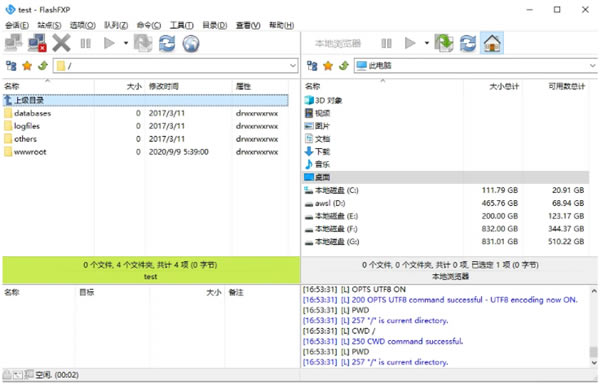600x384 pixels.
Task: Open the 站点(S) menu
Action: click(49, 25)
